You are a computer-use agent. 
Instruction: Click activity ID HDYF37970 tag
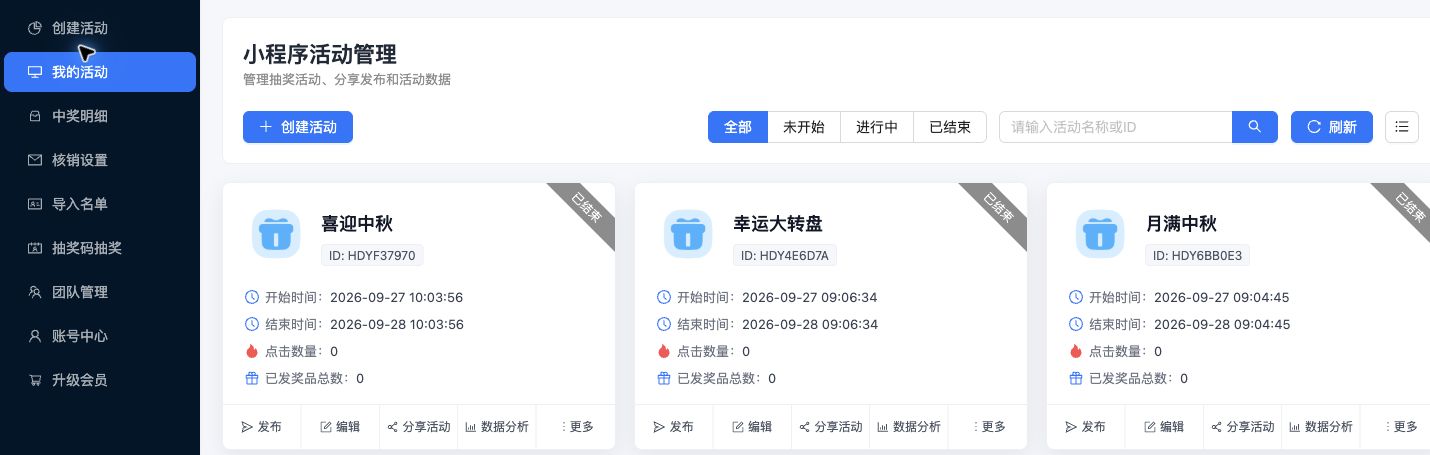tap(372, 255)
